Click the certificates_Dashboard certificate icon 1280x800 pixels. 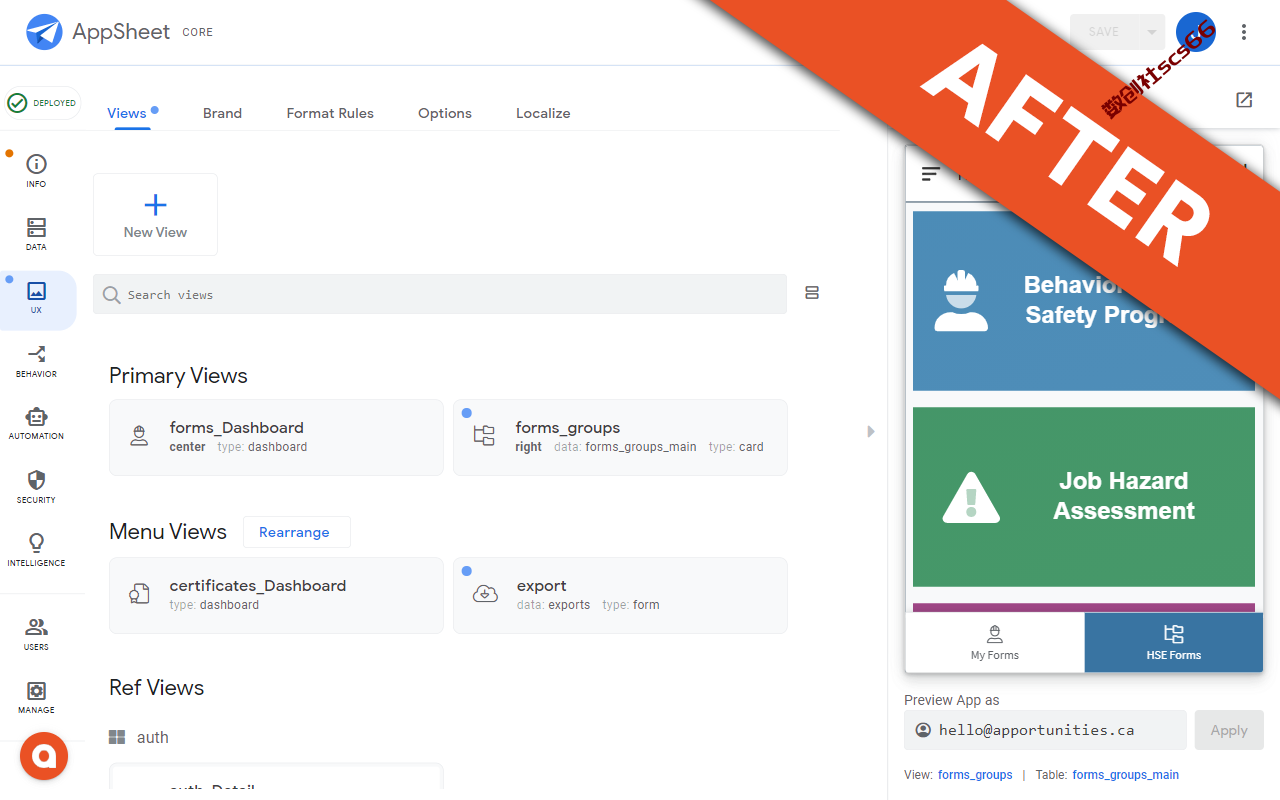tap(139, 594)
